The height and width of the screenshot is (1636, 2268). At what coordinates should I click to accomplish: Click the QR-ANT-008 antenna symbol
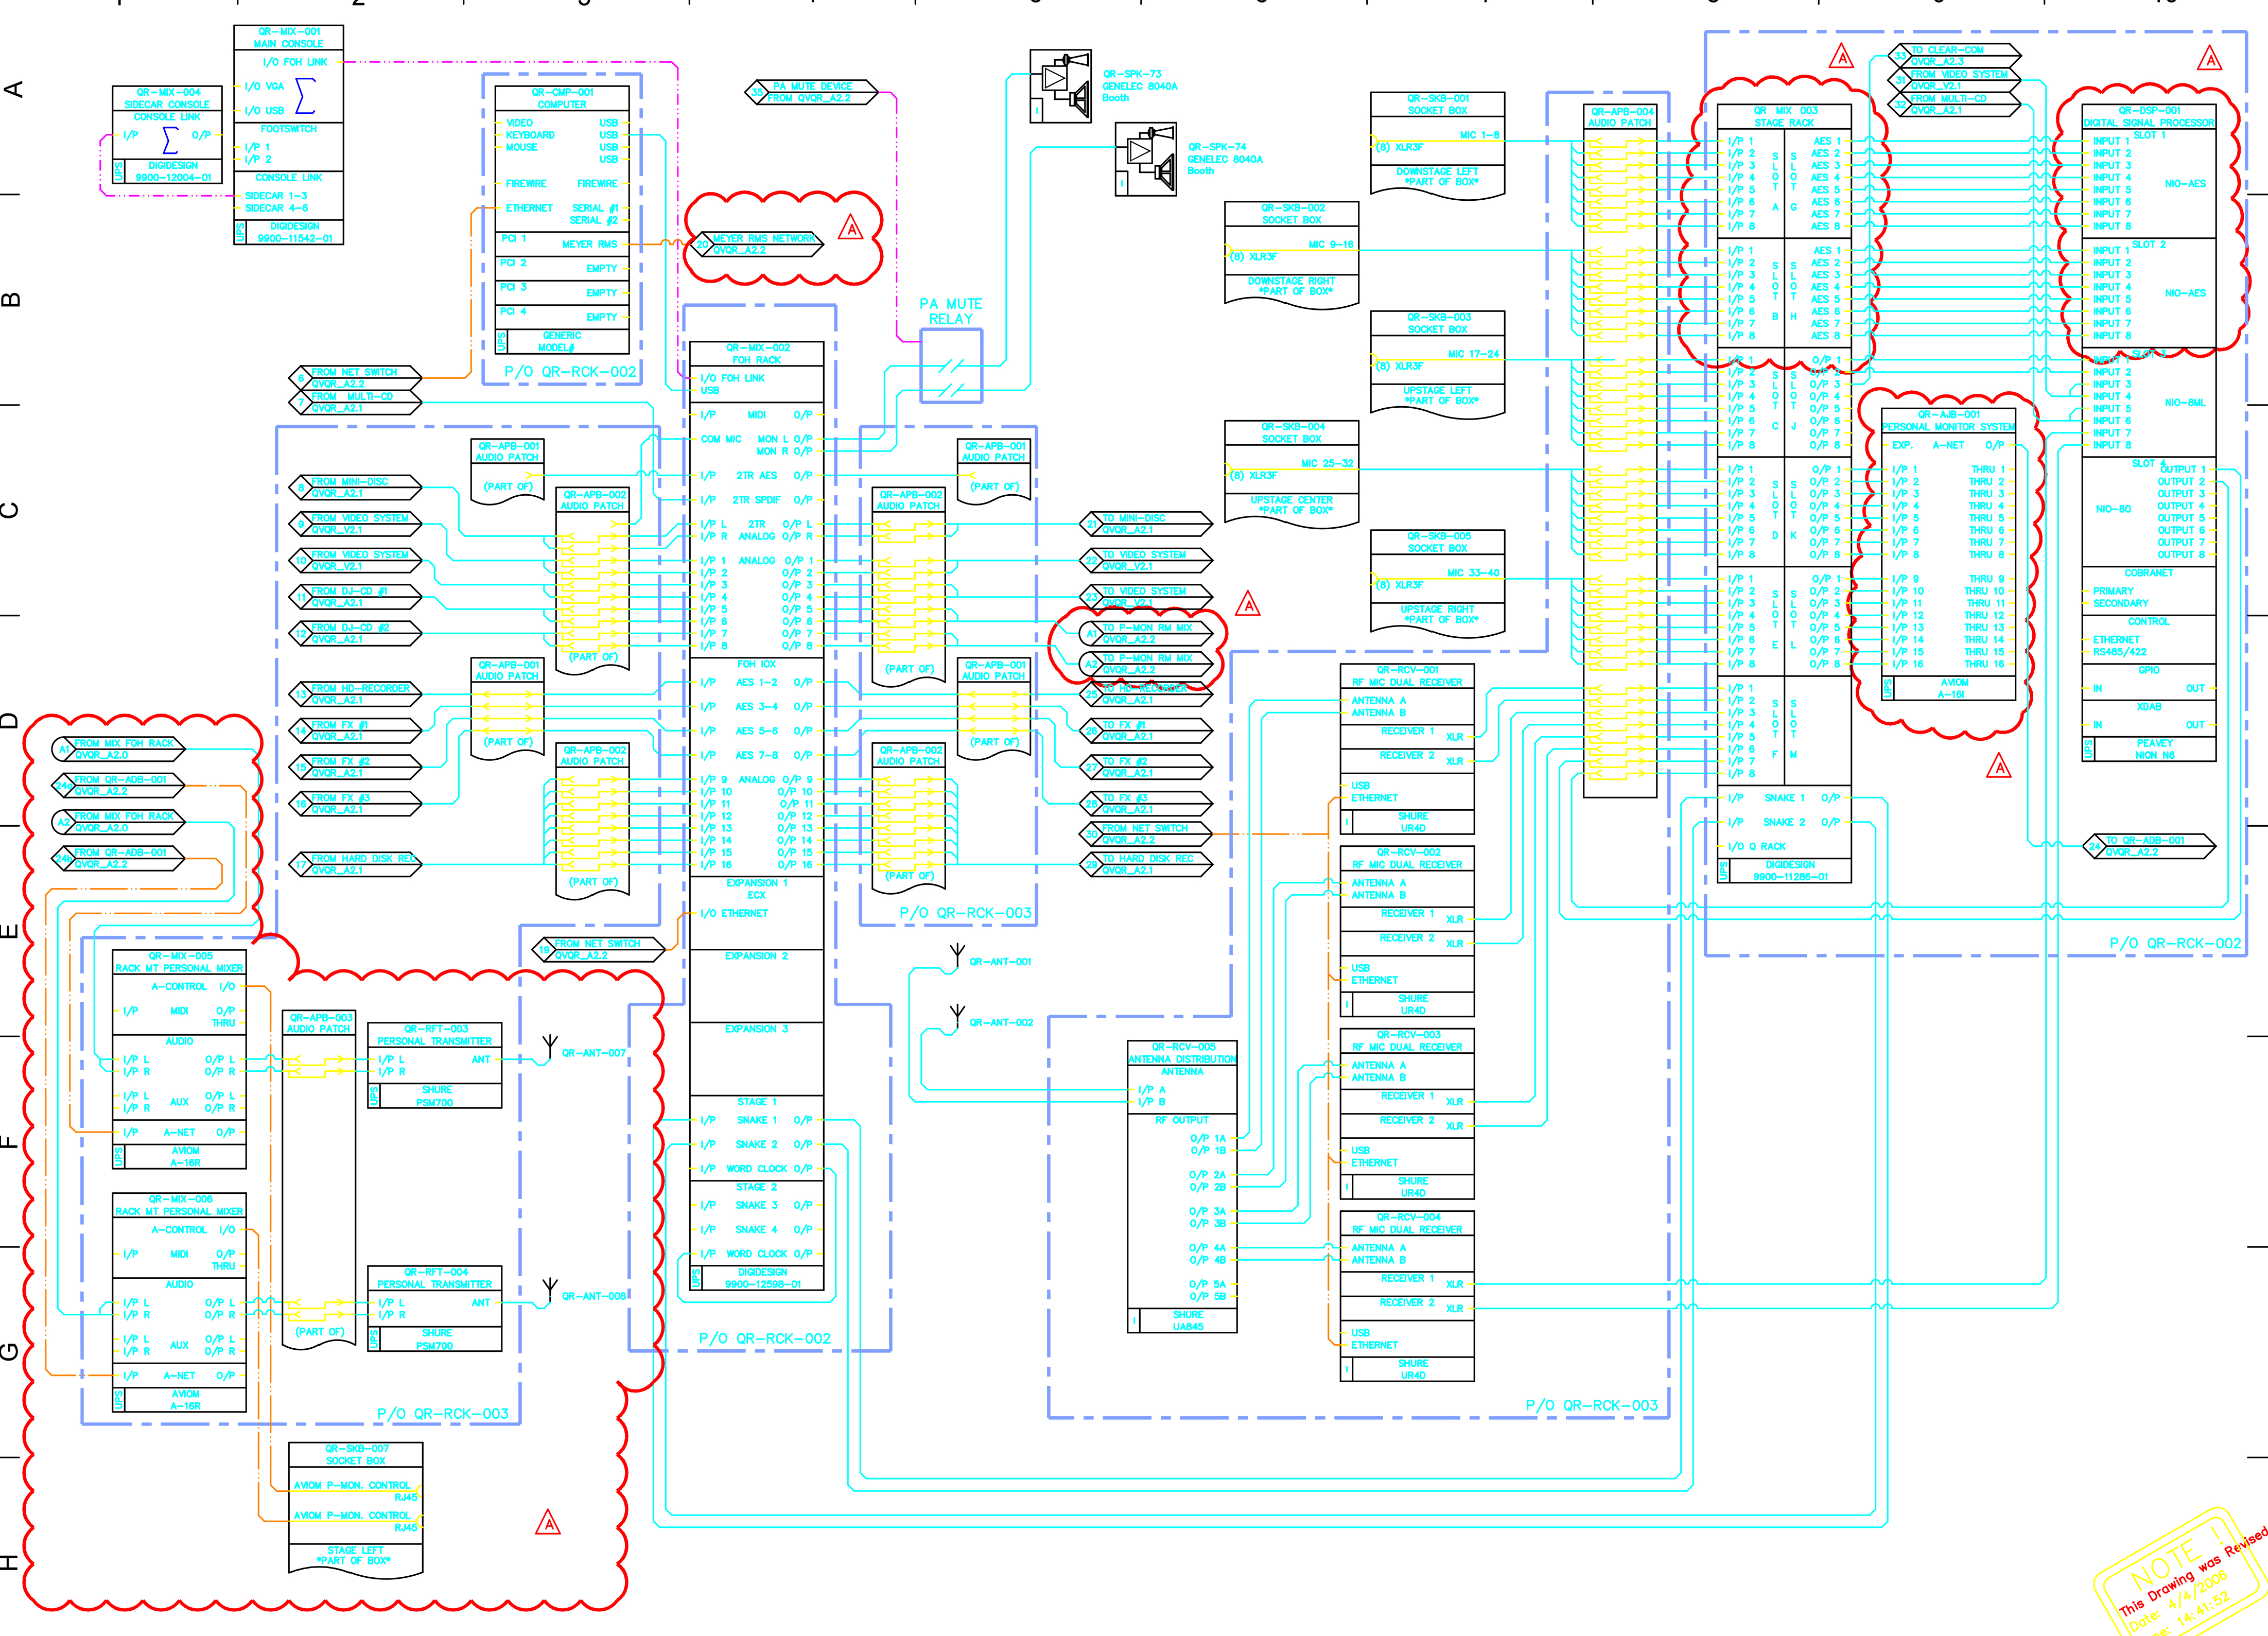[x=549, y=1290]
